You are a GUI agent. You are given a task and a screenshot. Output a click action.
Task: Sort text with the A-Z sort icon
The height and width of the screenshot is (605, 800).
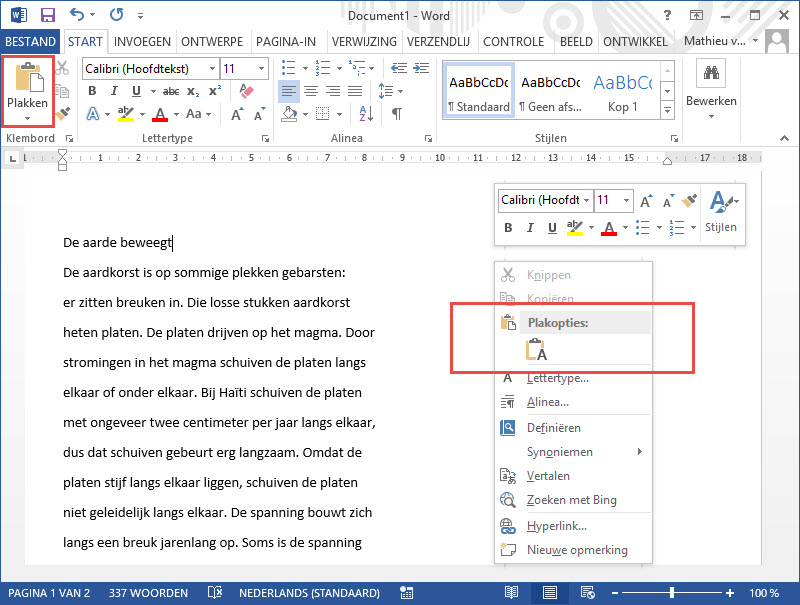pos(366,114)
